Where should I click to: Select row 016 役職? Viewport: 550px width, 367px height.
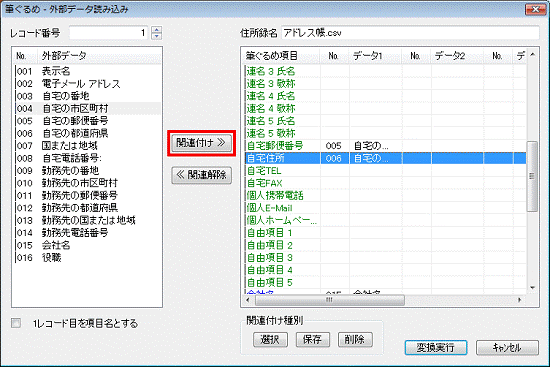pos(87,258)
